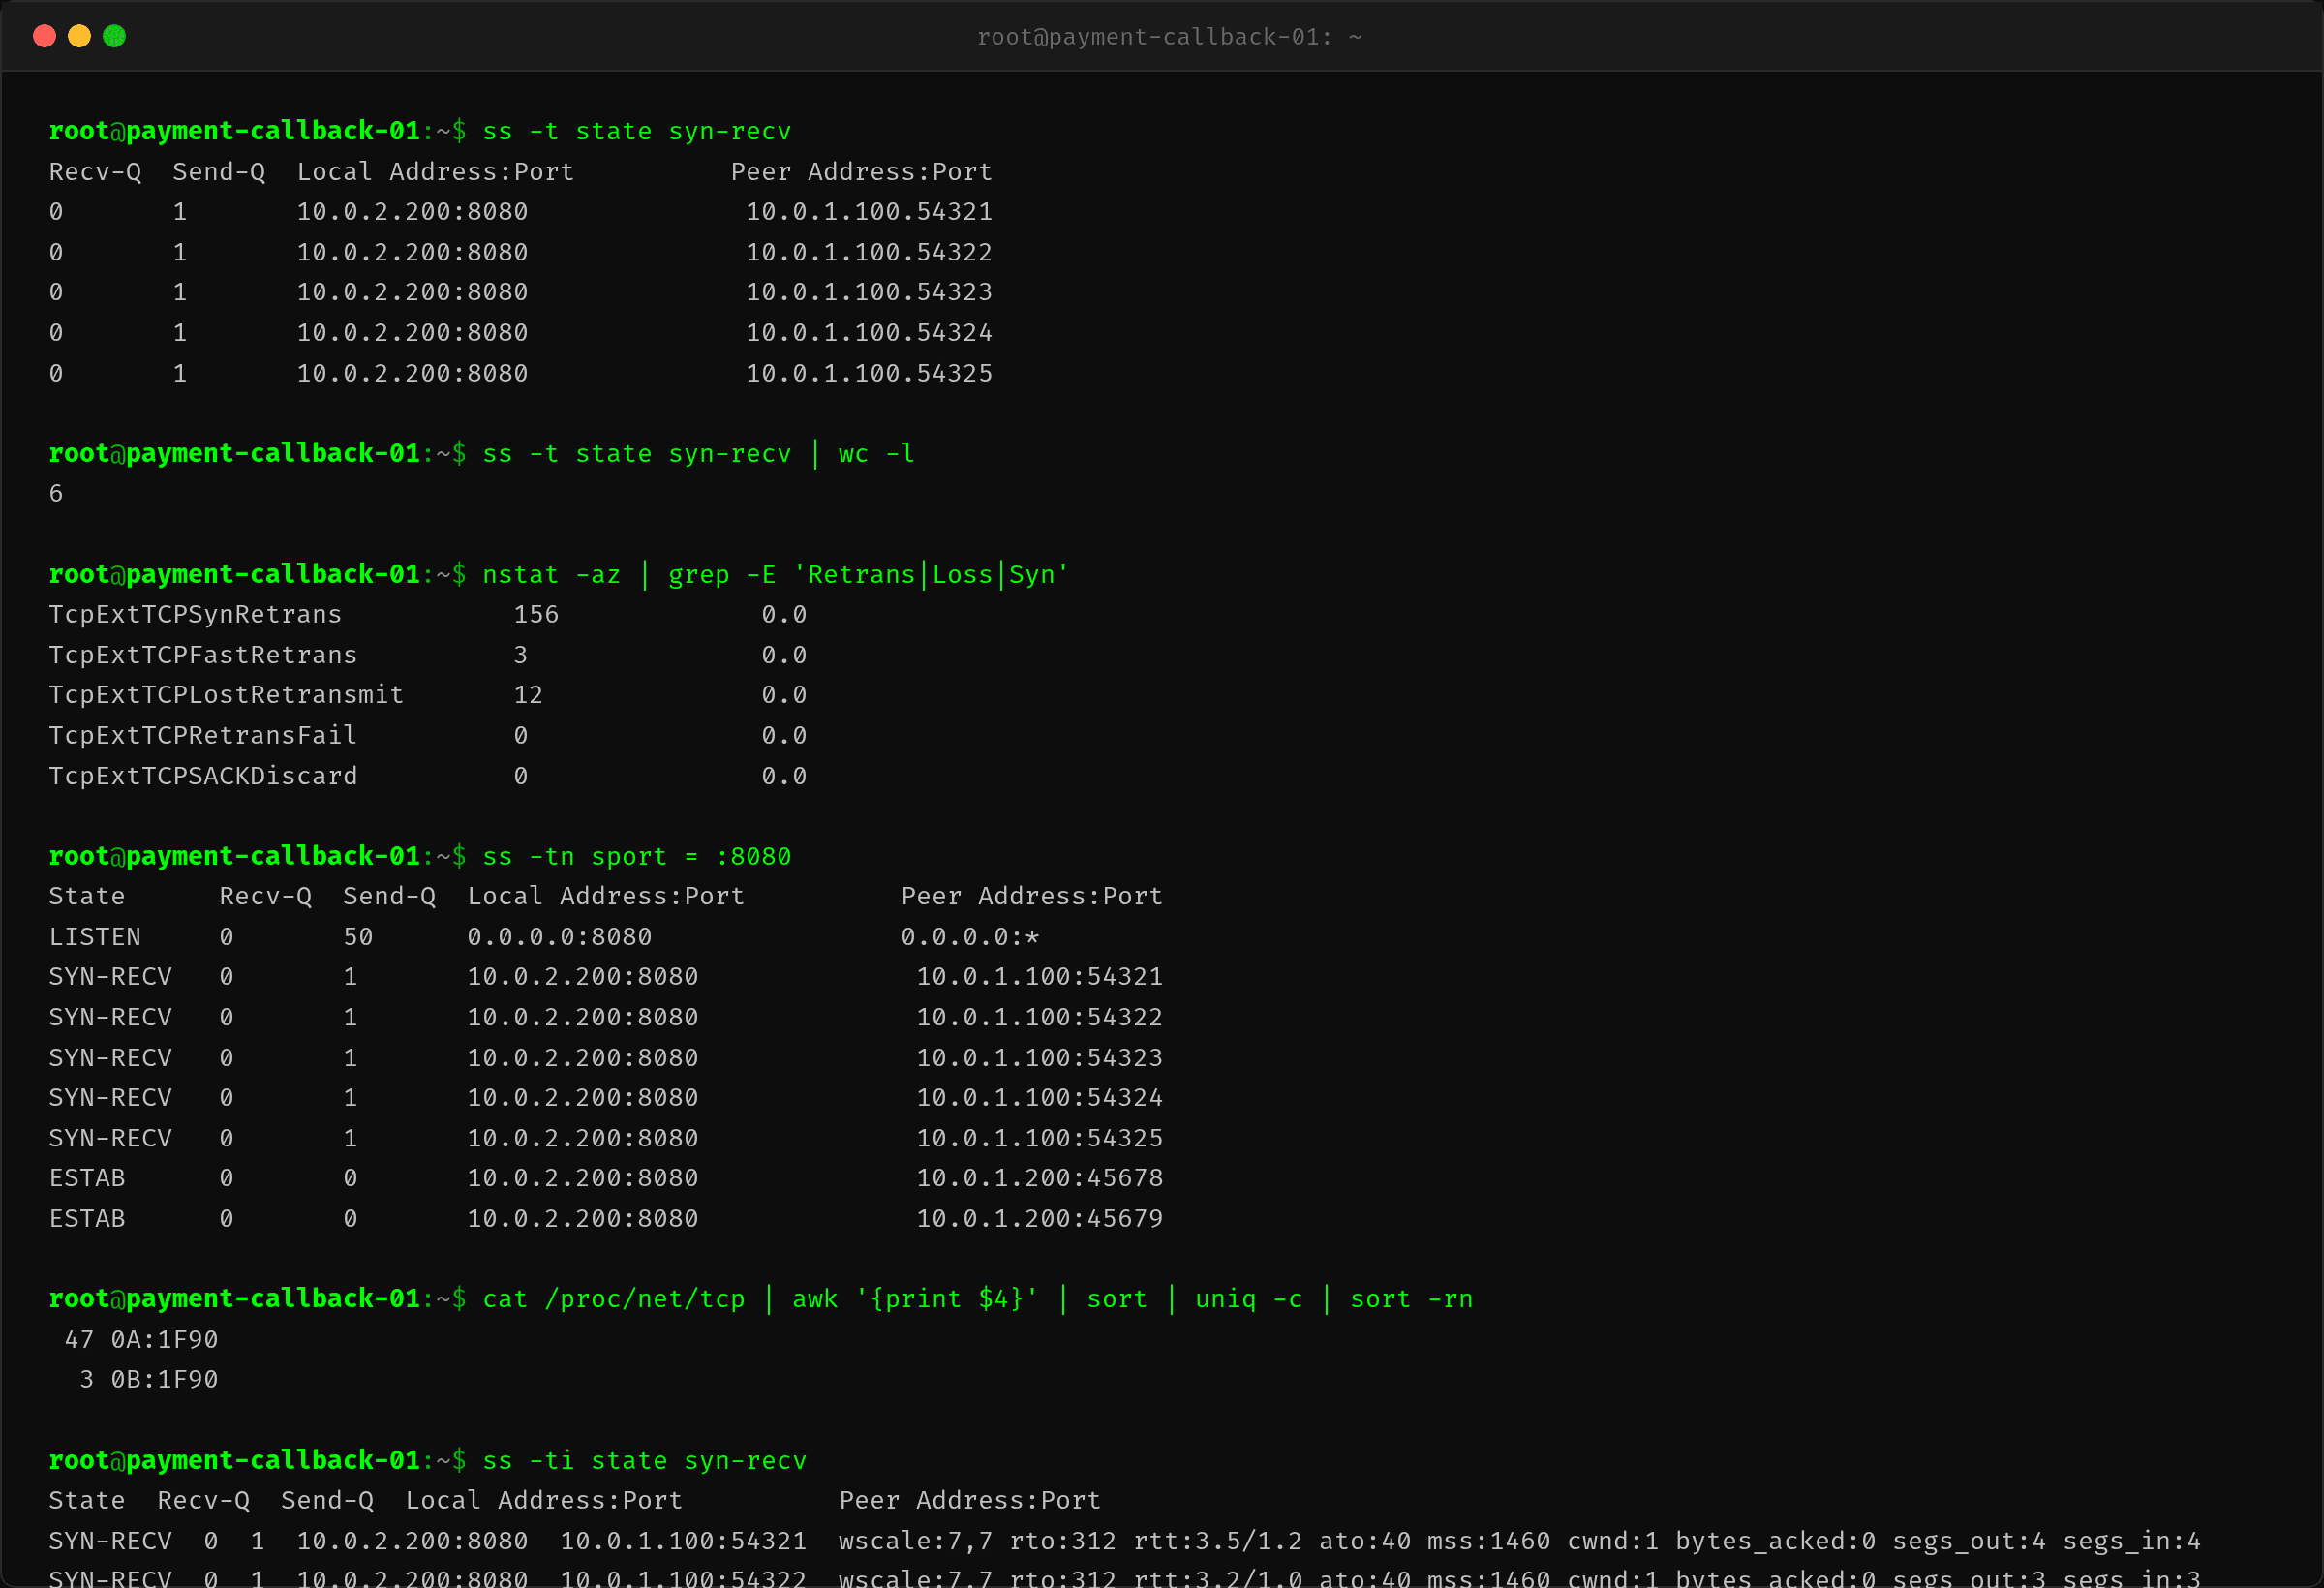The height and width of the screenshot is (1588, 2324).
Task: Click the yellow minimize window button
Action: click(x=79, y=36)
